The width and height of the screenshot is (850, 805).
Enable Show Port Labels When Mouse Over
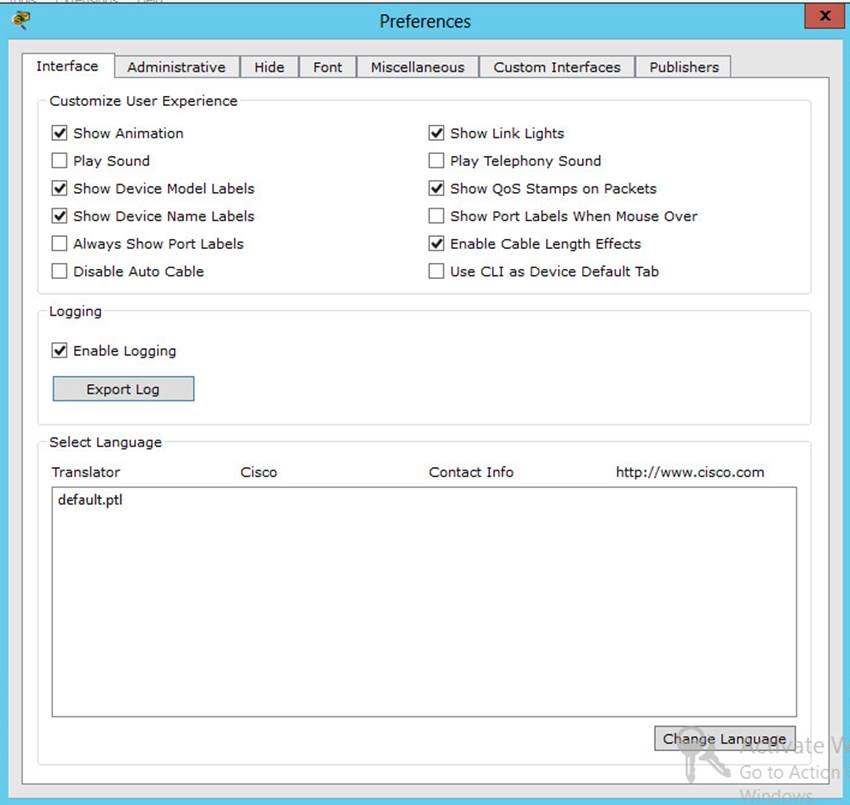pos(436,216)
